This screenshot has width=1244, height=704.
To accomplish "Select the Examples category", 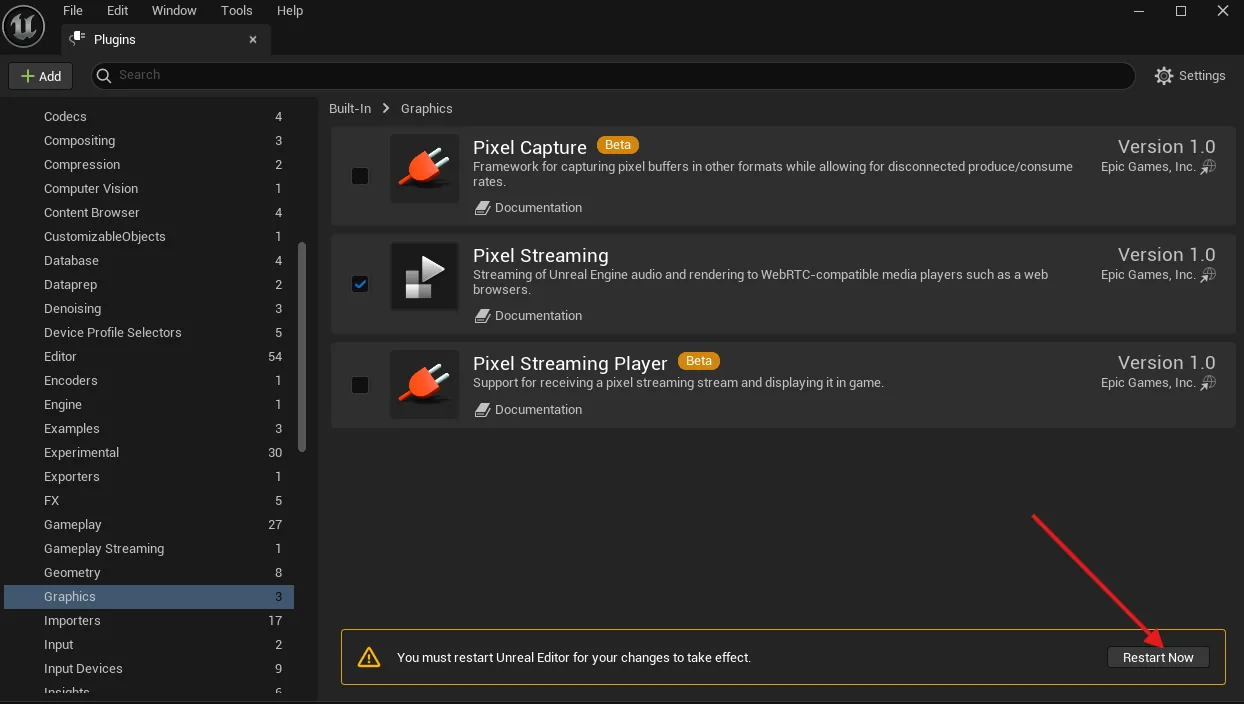I will coord(149,429).
